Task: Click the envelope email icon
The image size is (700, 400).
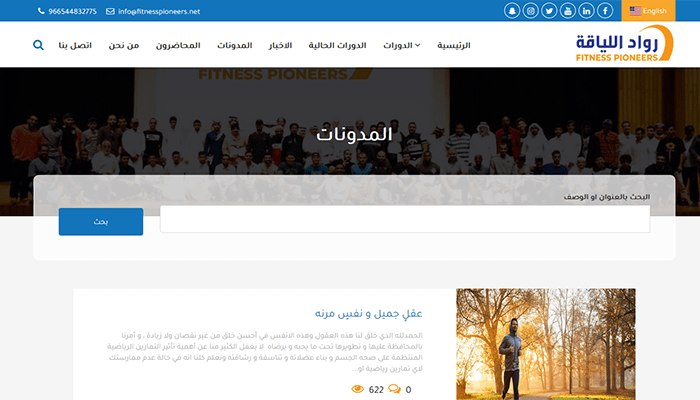Action: 110,11
